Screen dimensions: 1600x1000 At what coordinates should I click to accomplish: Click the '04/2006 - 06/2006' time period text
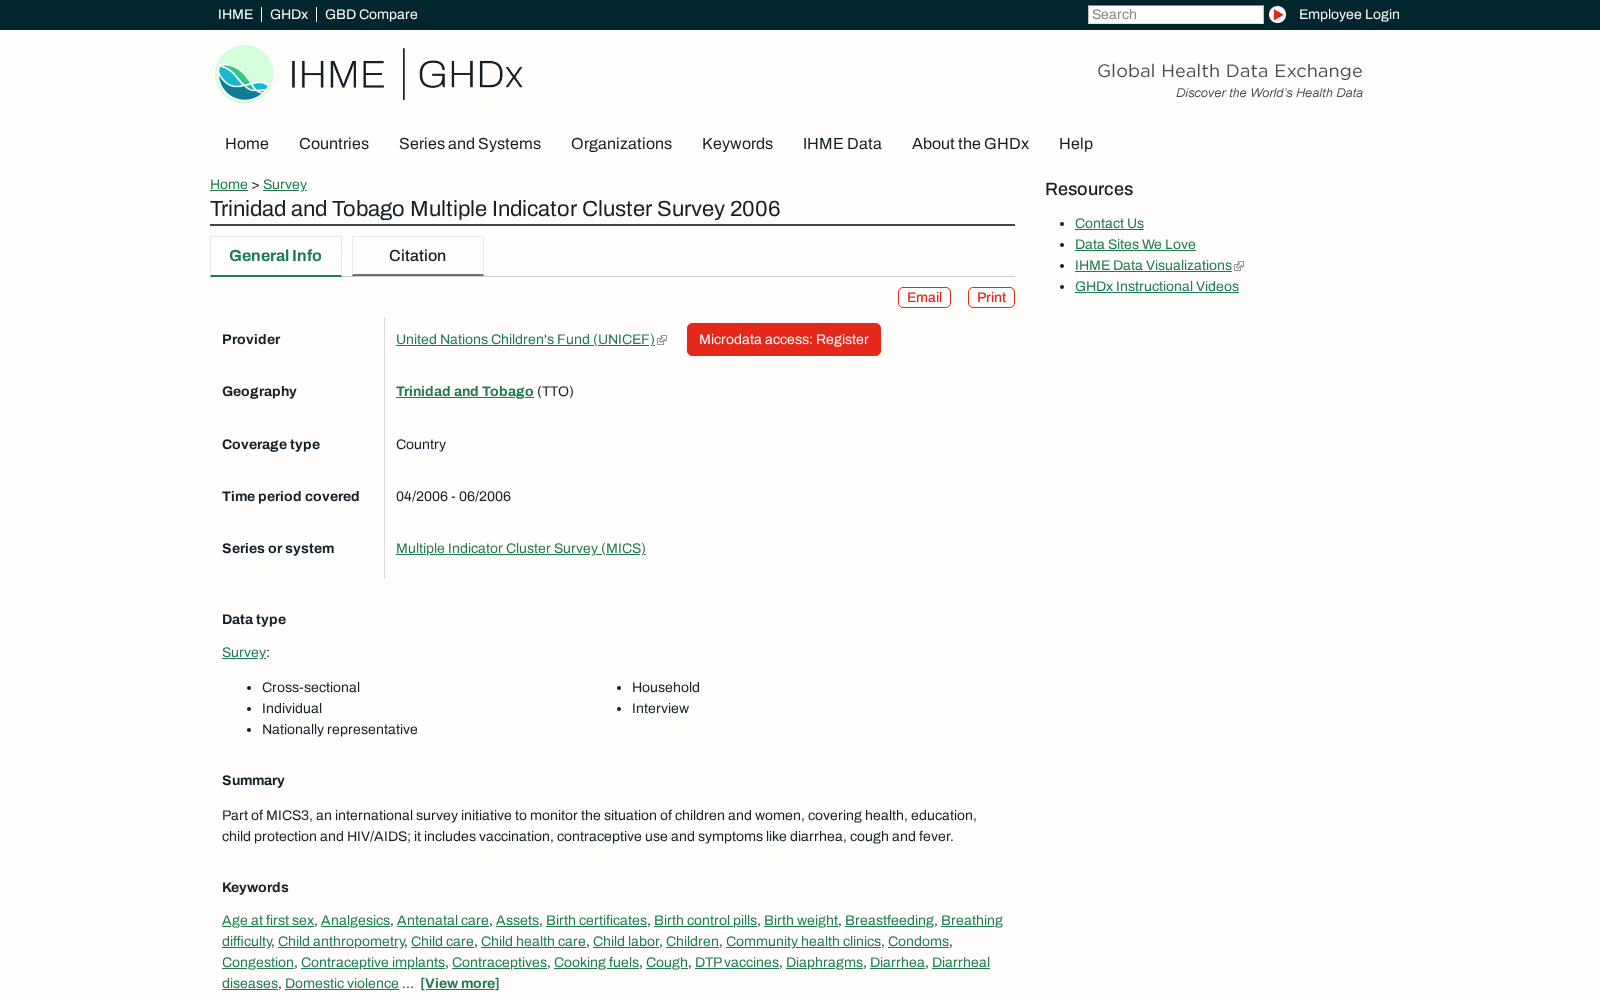453,496
